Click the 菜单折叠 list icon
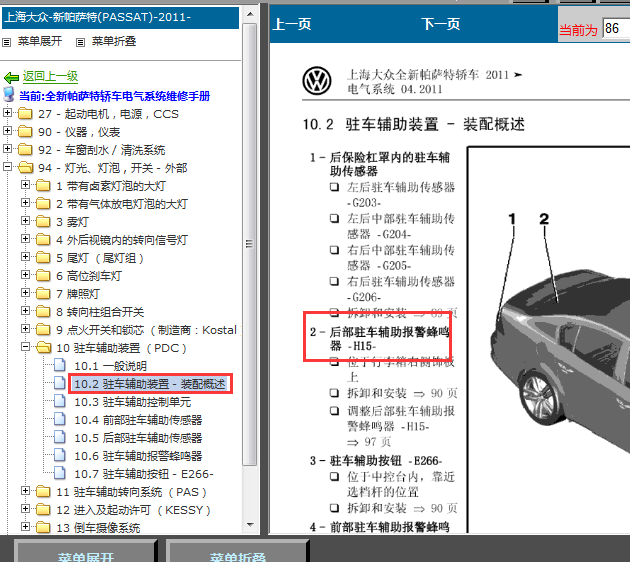 tap(80, 42)
